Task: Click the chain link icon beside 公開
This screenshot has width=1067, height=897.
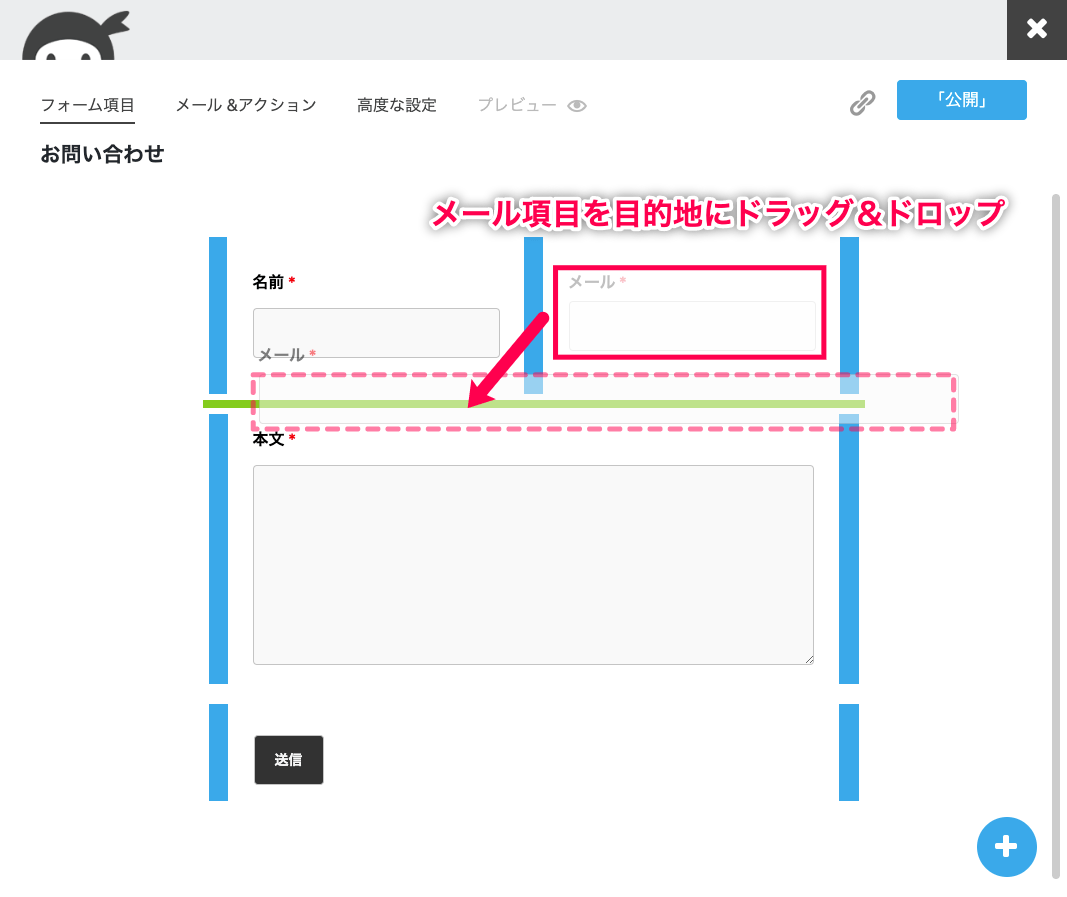Action: tap(862, 103)
